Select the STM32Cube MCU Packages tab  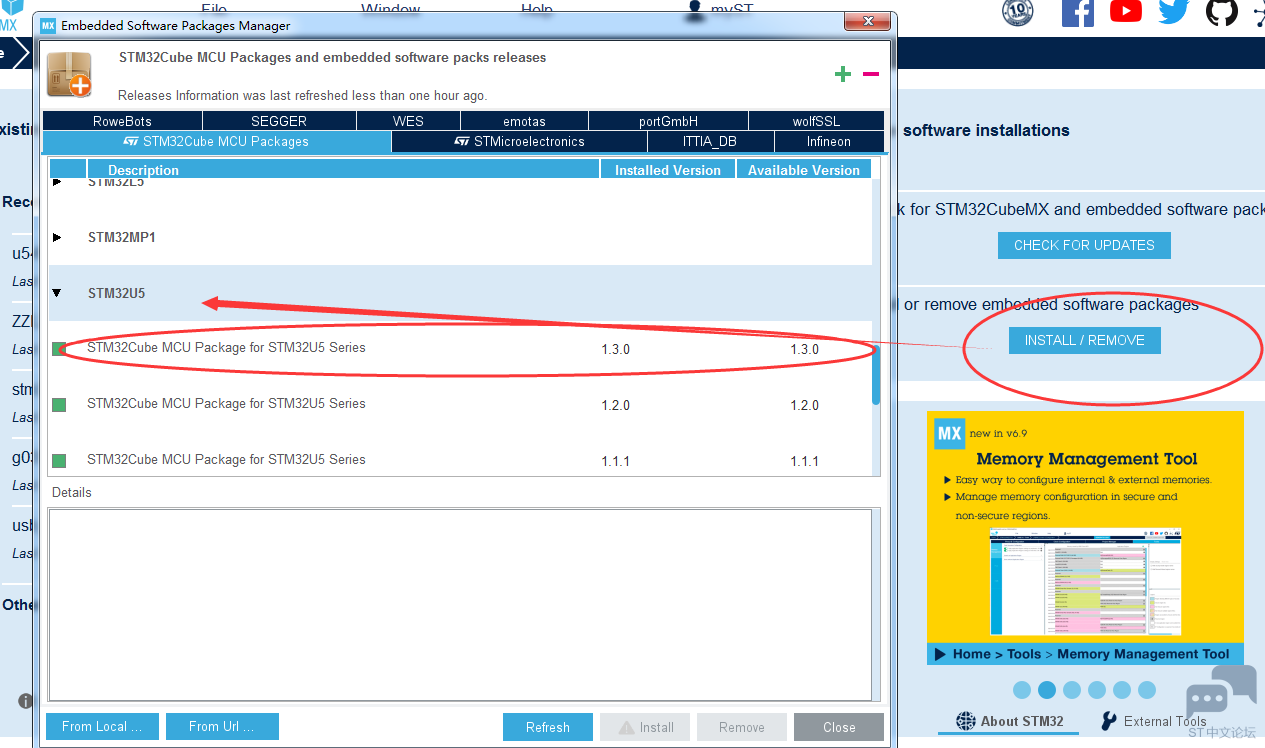[217, 142]
